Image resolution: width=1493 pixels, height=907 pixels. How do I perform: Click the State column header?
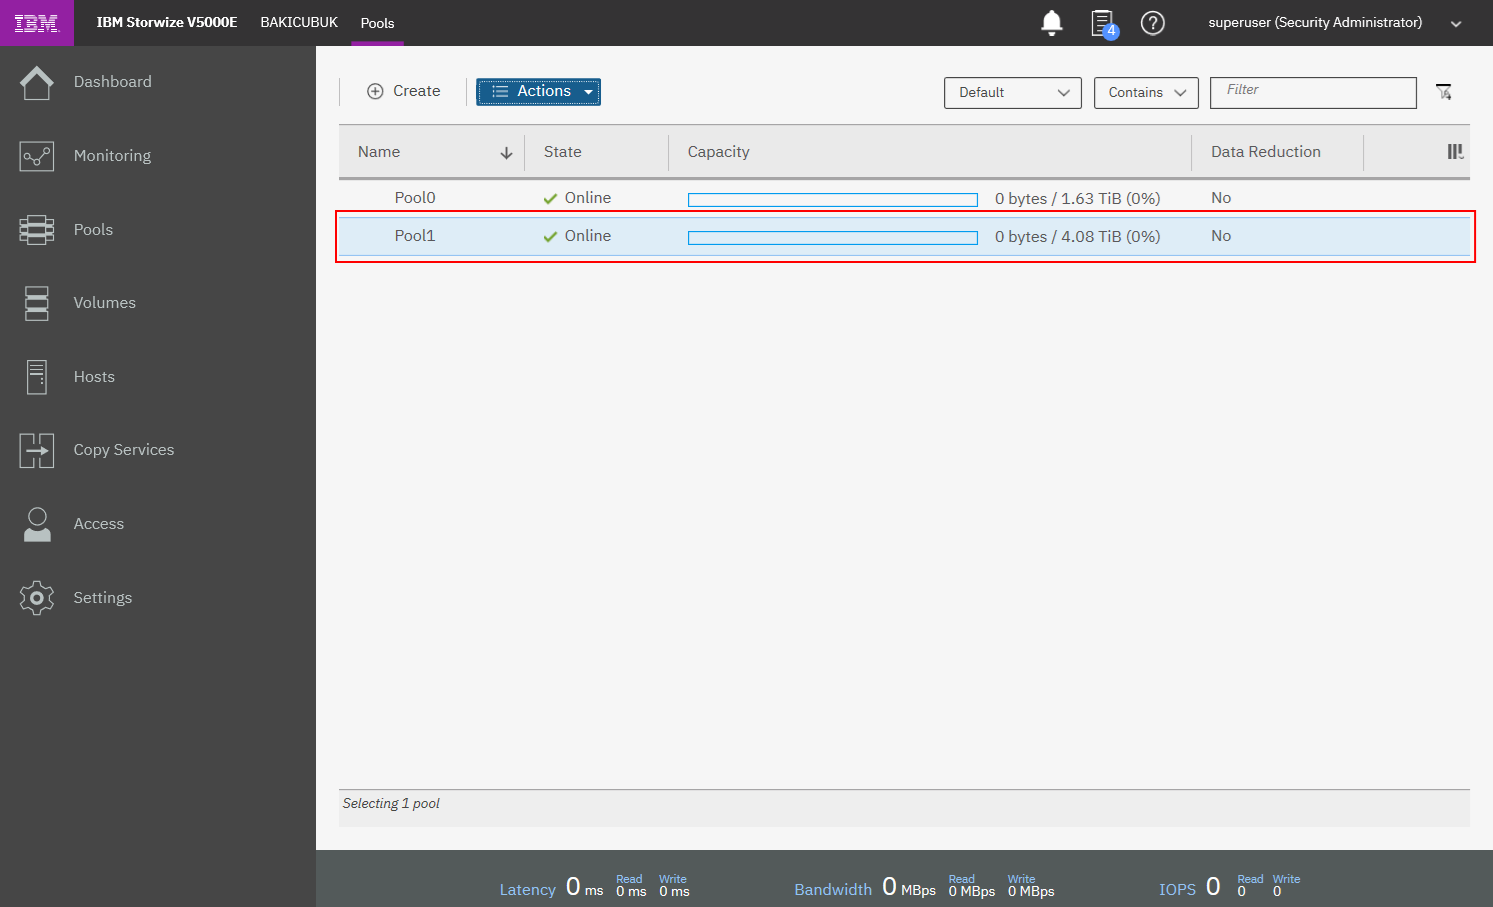pyautogui.click(x=563, y=152)
